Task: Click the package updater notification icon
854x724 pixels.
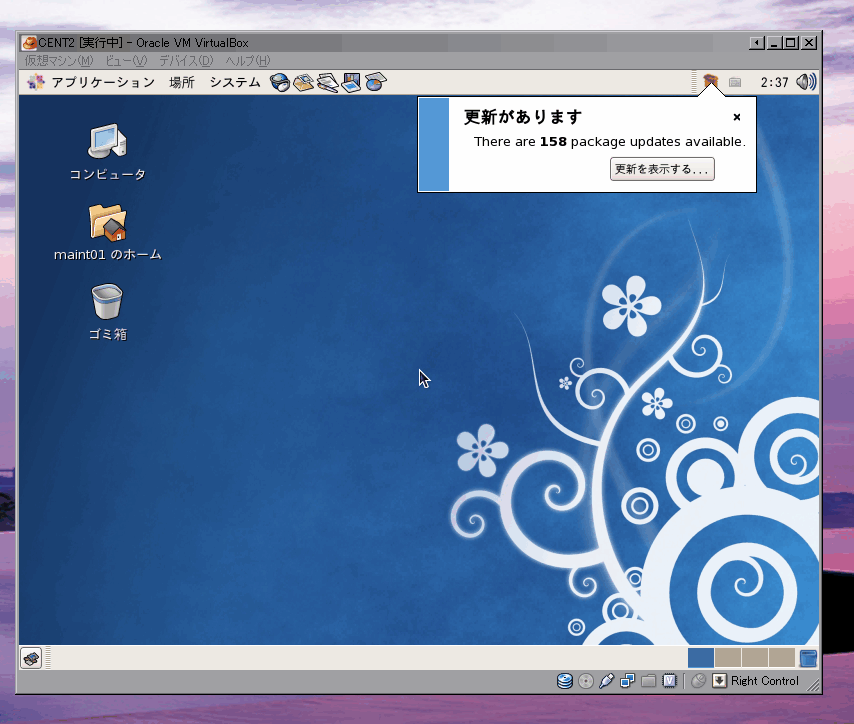Action: click(x=710, y=82)
